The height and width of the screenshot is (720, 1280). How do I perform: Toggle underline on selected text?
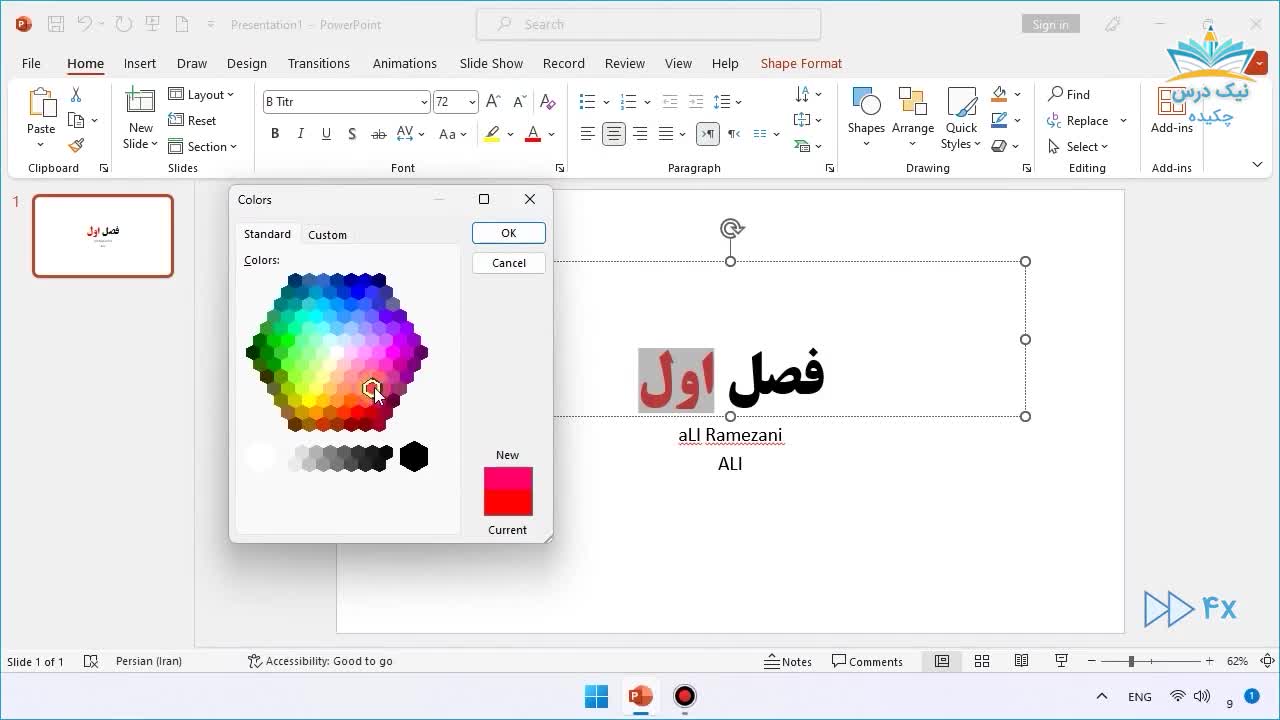pyautogui.click(x=325, y=134)
